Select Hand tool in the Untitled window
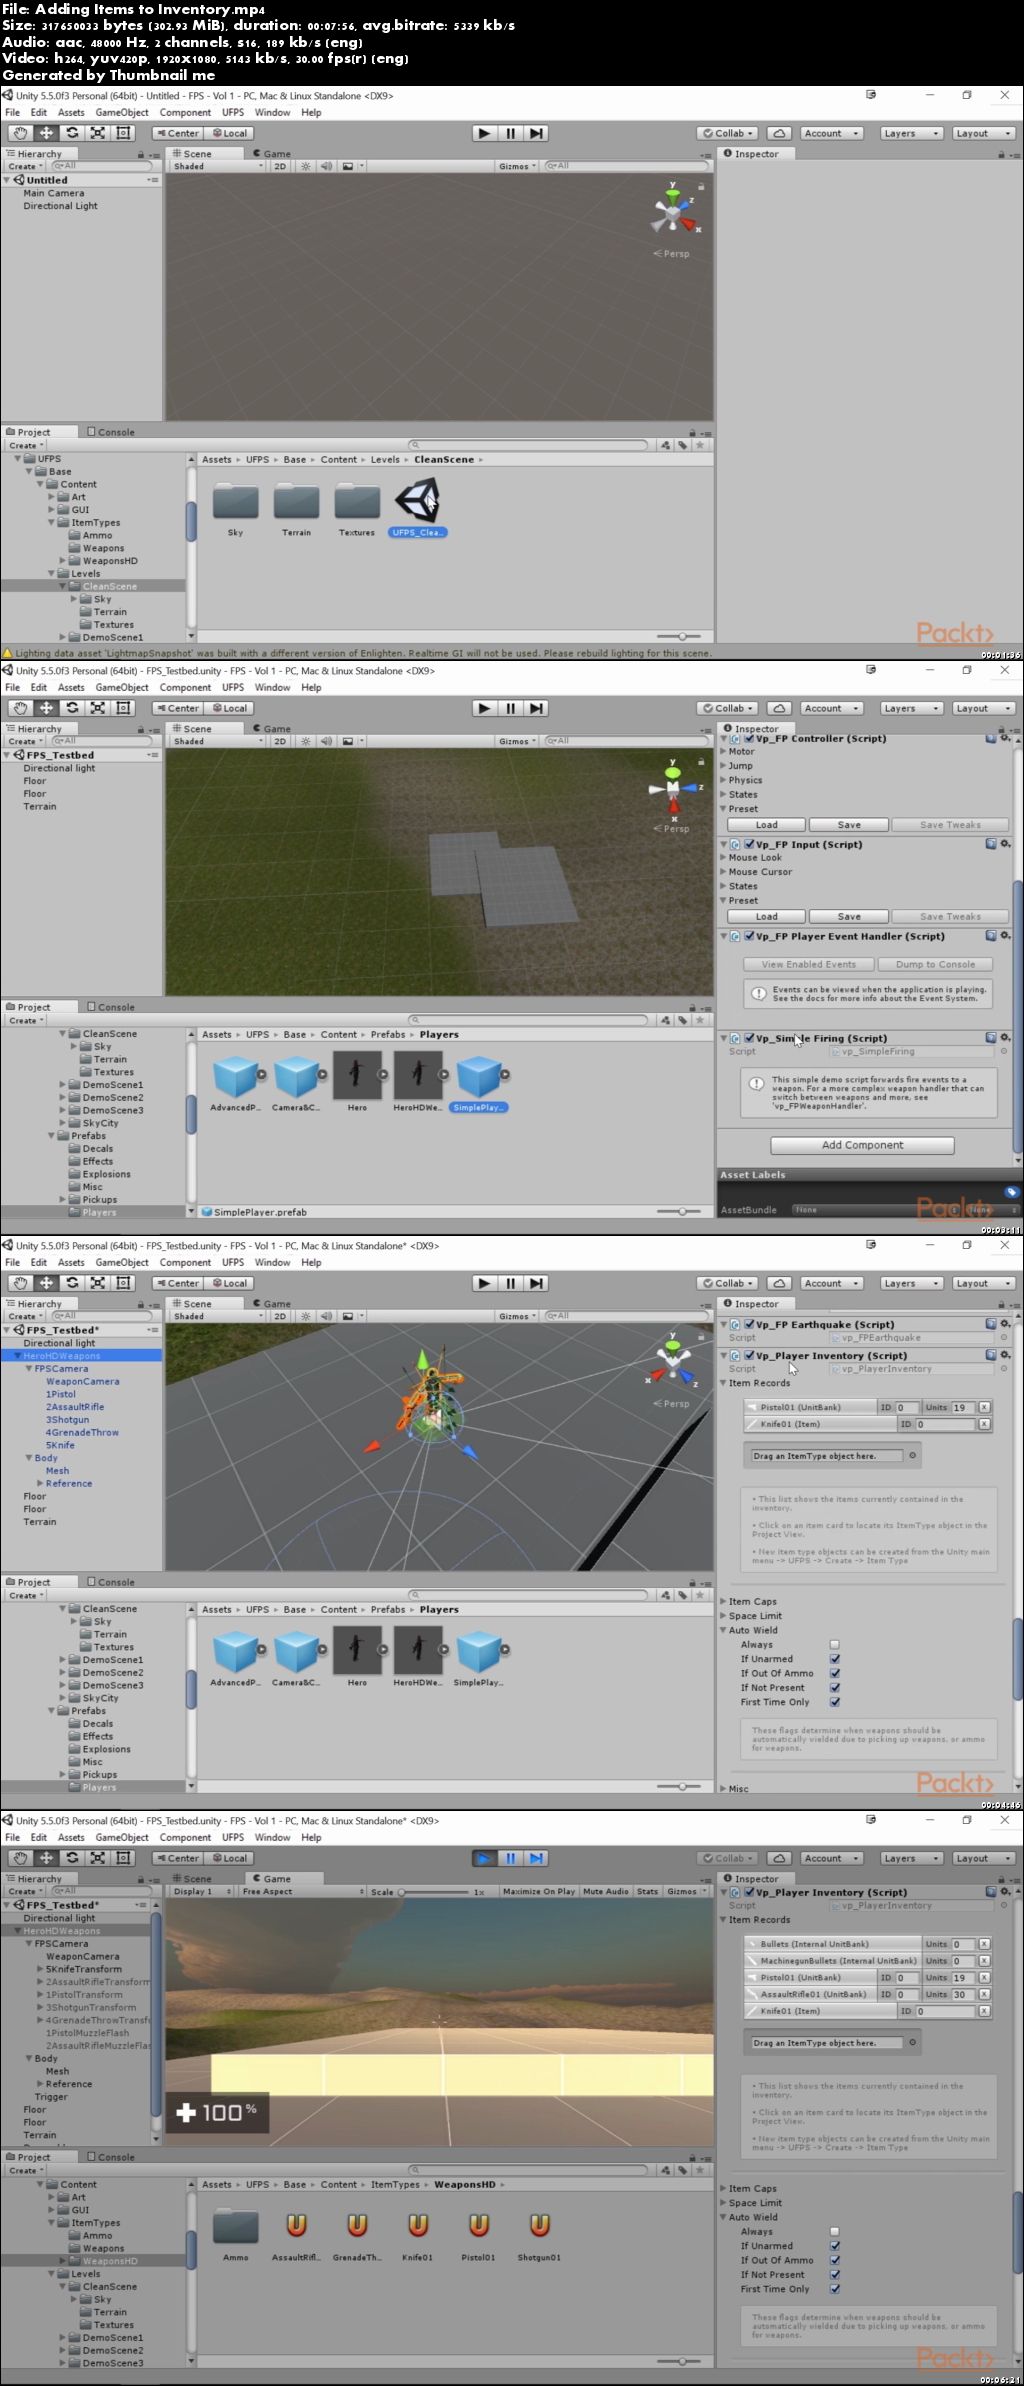The height and width of the screenshot is (2386, 1024). [x=20, y=133]
